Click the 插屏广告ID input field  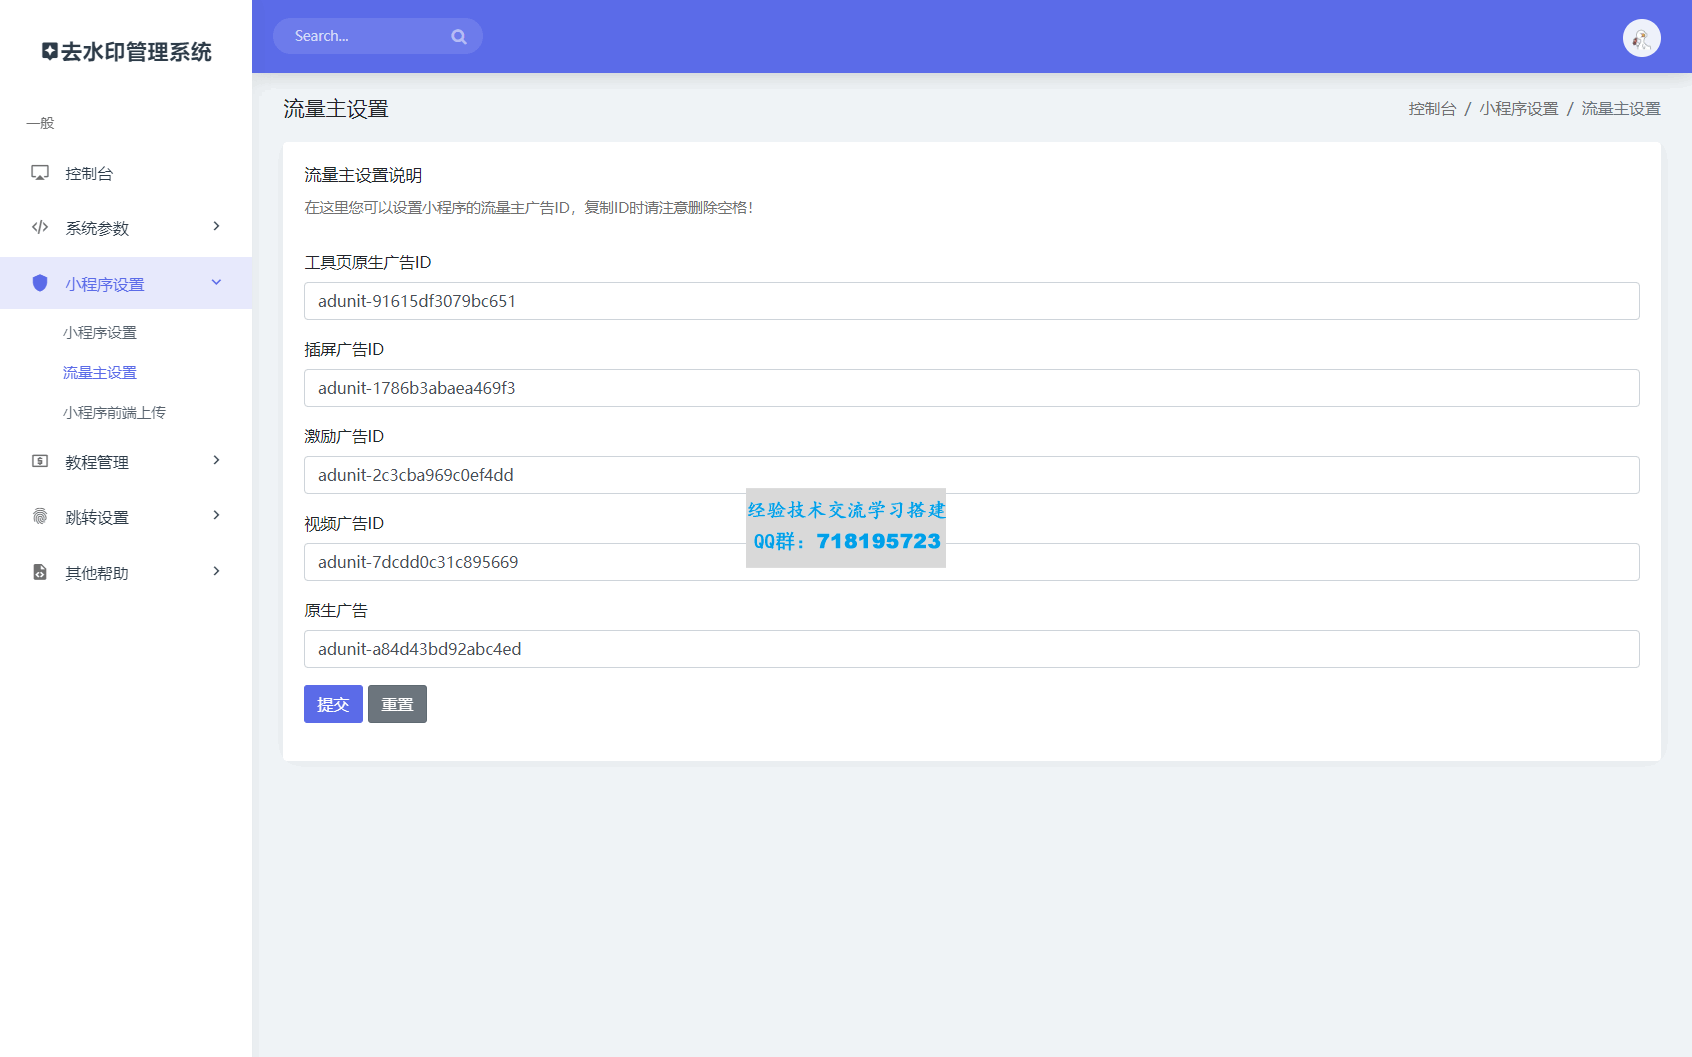click(971, 388)
